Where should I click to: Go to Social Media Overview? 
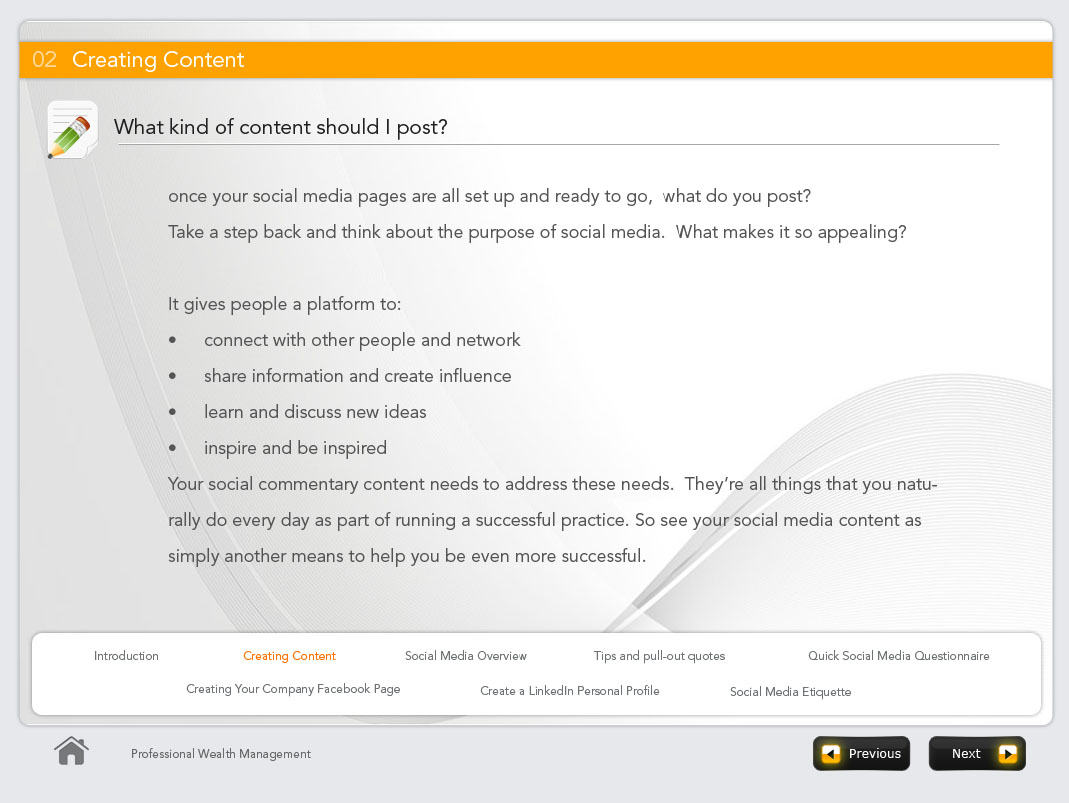point(466,656)
